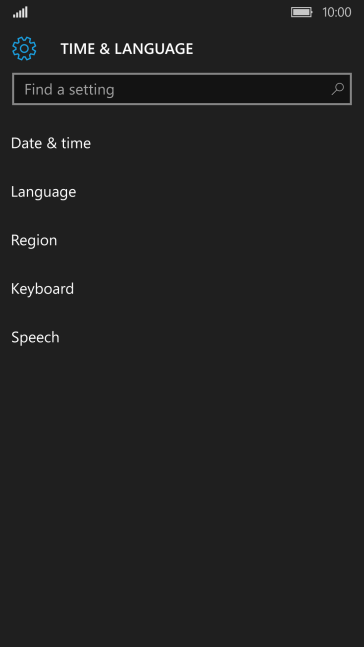This screenshot has width=364, height=647.
Task: Click the blue Settings gear icon
Action: pyautogui.click(x=24, y=49)
